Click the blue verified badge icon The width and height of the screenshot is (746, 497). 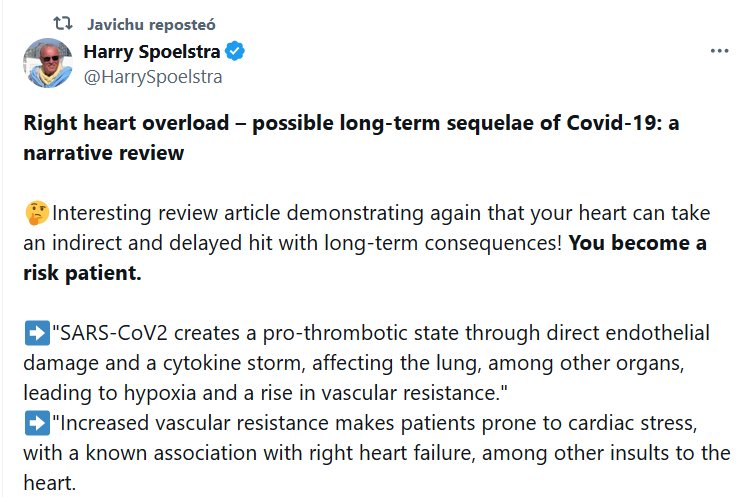click(x=235, y=52)
